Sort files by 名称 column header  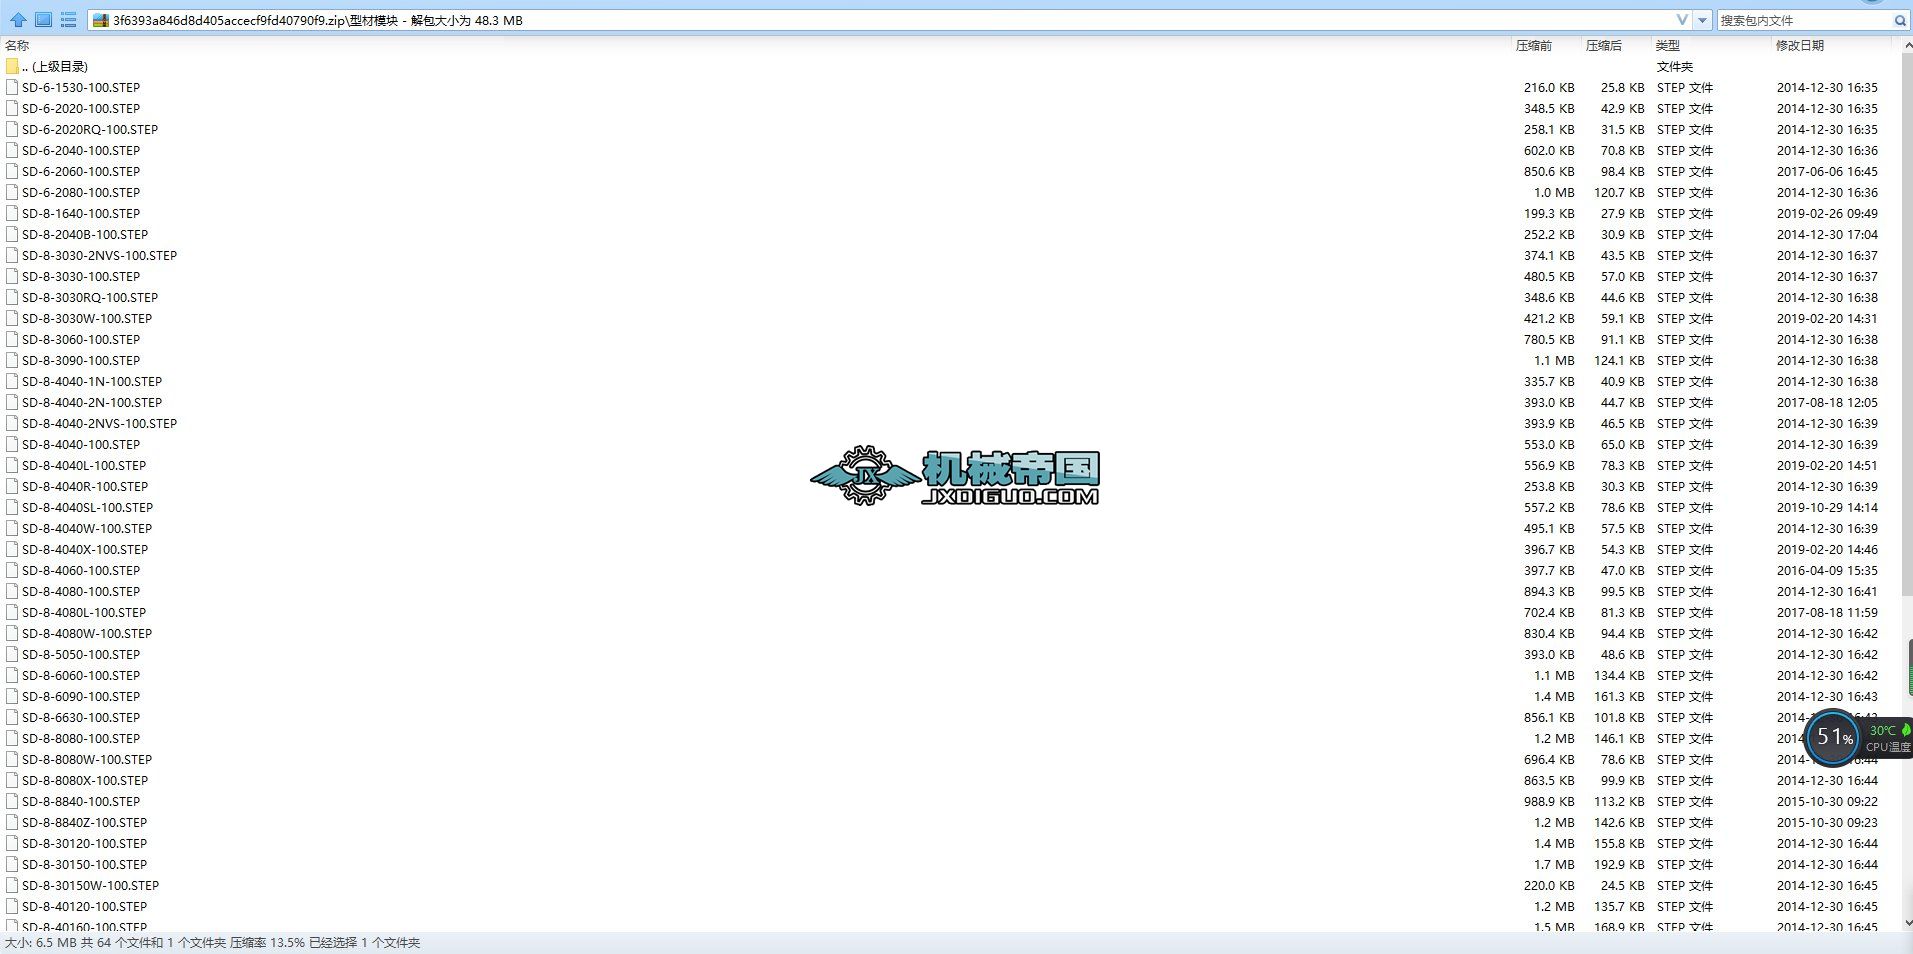17,45
